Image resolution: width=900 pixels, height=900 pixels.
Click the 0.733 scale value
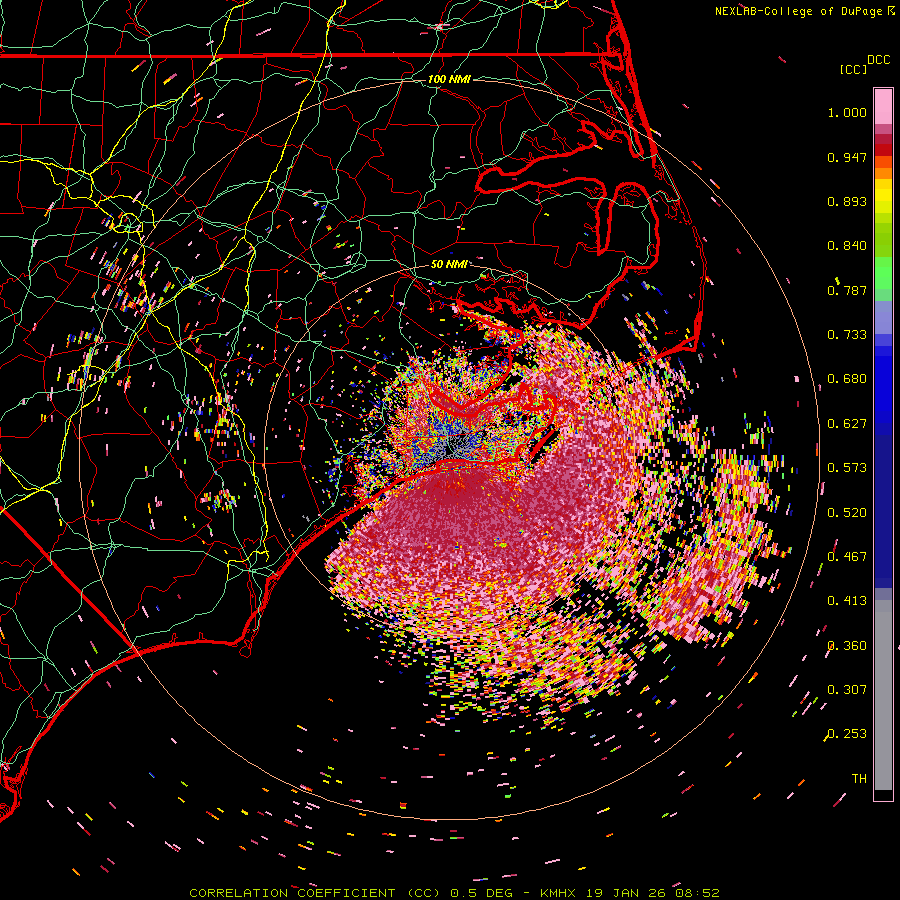pyautogui.click(x=847, y=335)
